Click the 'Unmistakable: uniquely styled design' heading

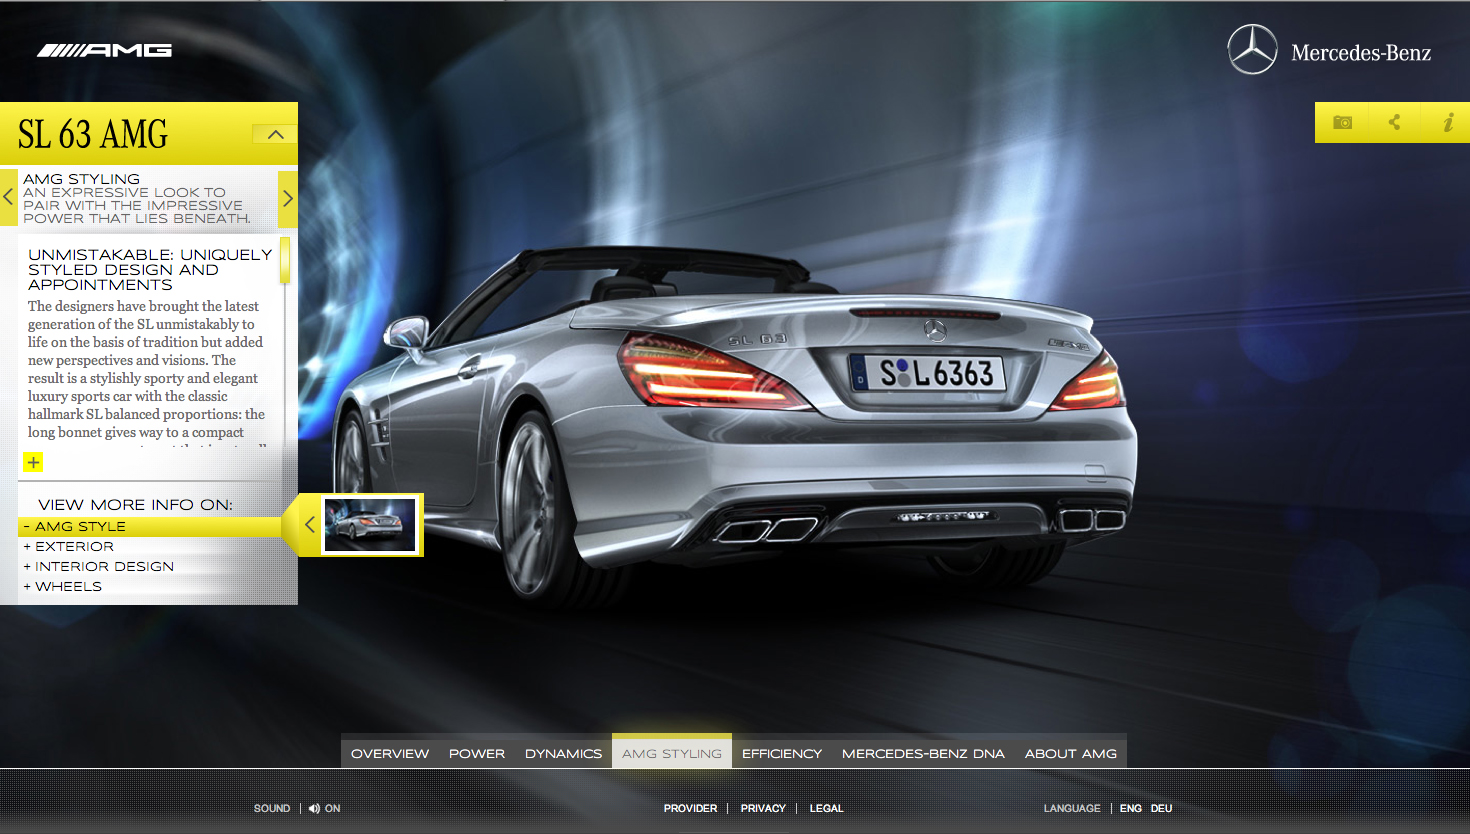point(150,269)
